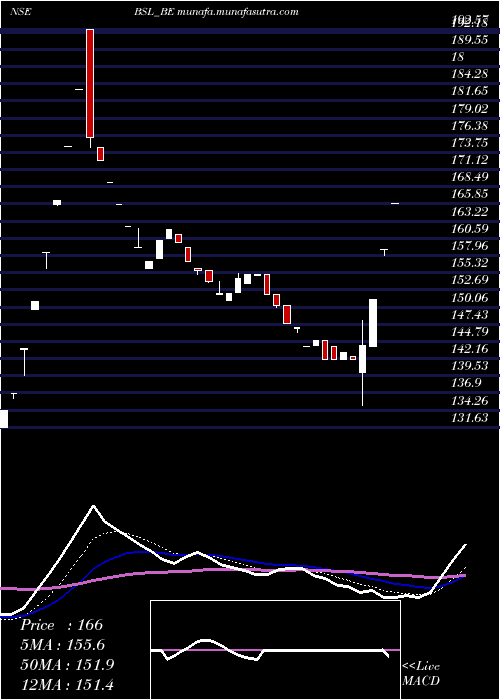Click the 173.75 price axis label
Image resolution: width=500 pixels, height=700 pixels.
point(469,143)
